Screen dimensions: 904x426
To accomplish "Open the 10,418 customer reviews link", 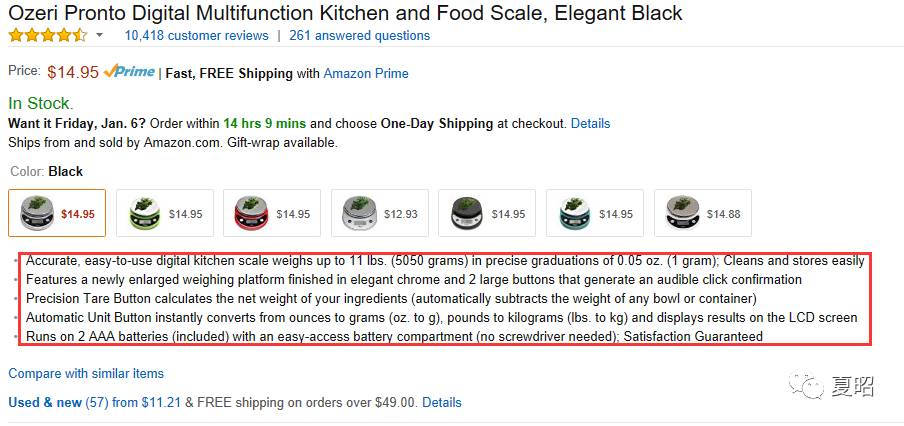I will click(x=196, y=35).
